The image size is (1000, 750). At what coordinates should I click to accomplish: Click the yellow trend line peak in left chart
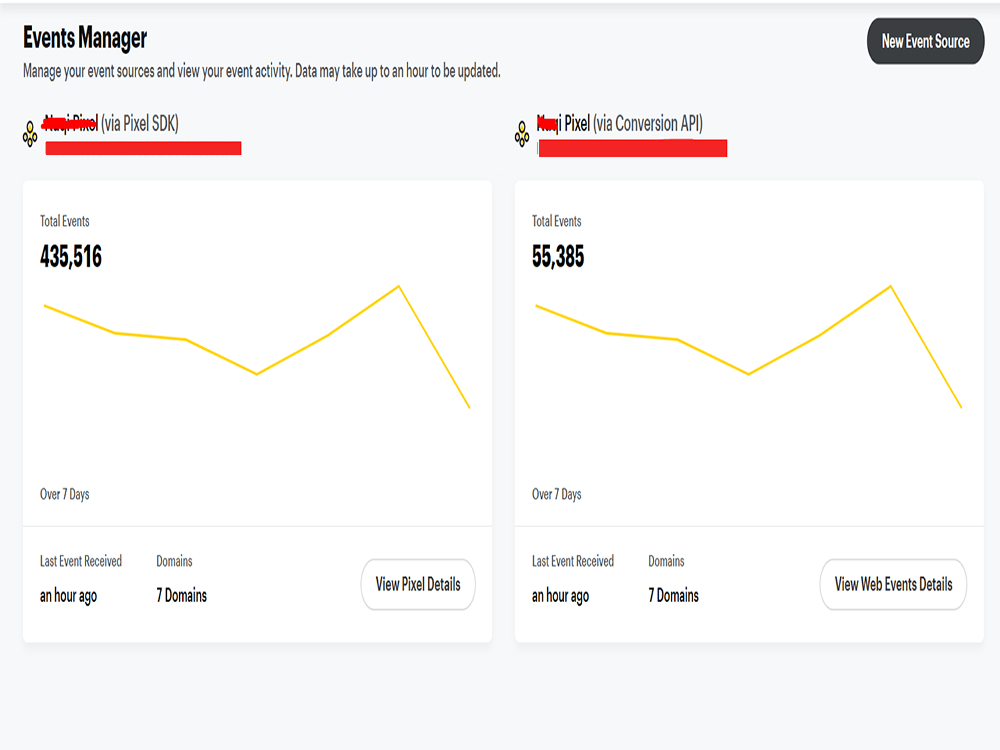398,287
